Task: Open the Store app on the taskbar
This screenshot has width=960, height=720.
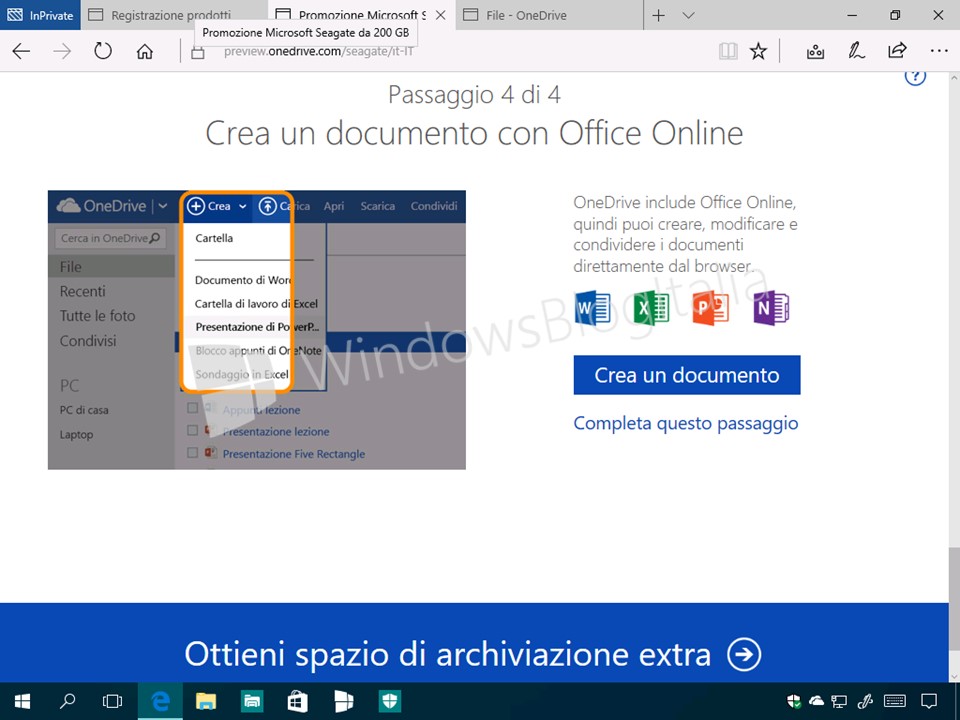Action: pyautogui.click(x=298, y=701)
